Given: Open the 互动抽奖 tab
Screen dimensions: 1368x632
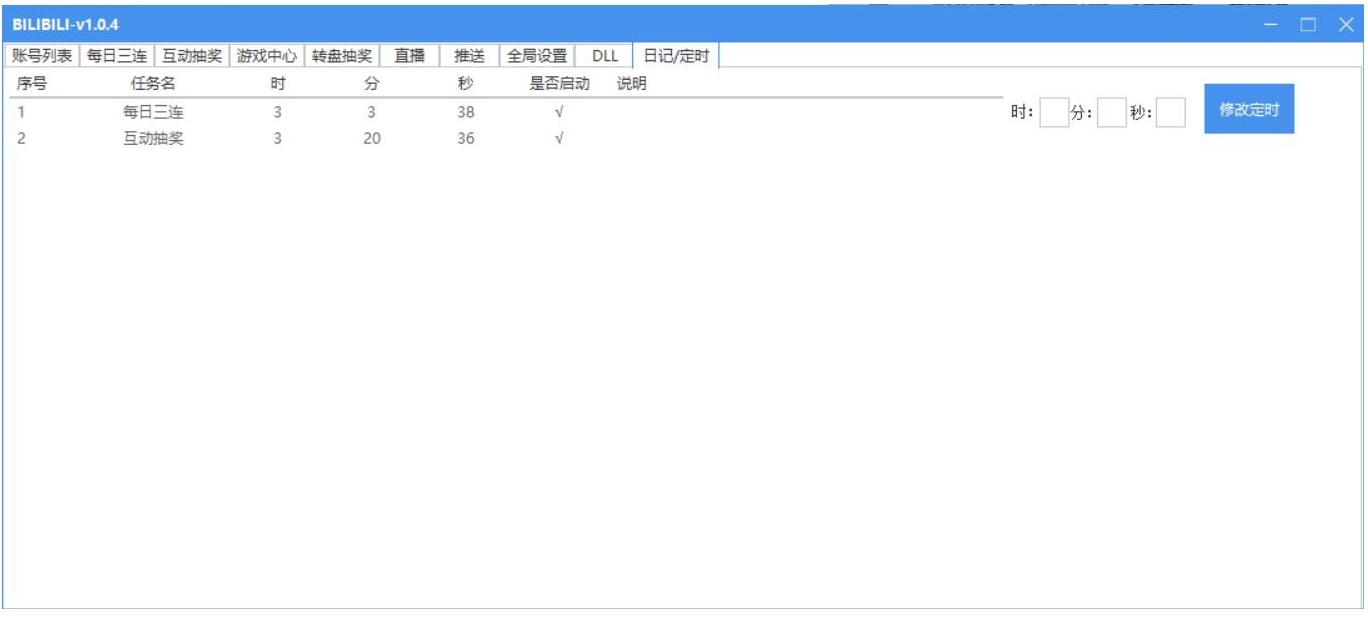Looking at the screenshot, I should tap(192, 56).
